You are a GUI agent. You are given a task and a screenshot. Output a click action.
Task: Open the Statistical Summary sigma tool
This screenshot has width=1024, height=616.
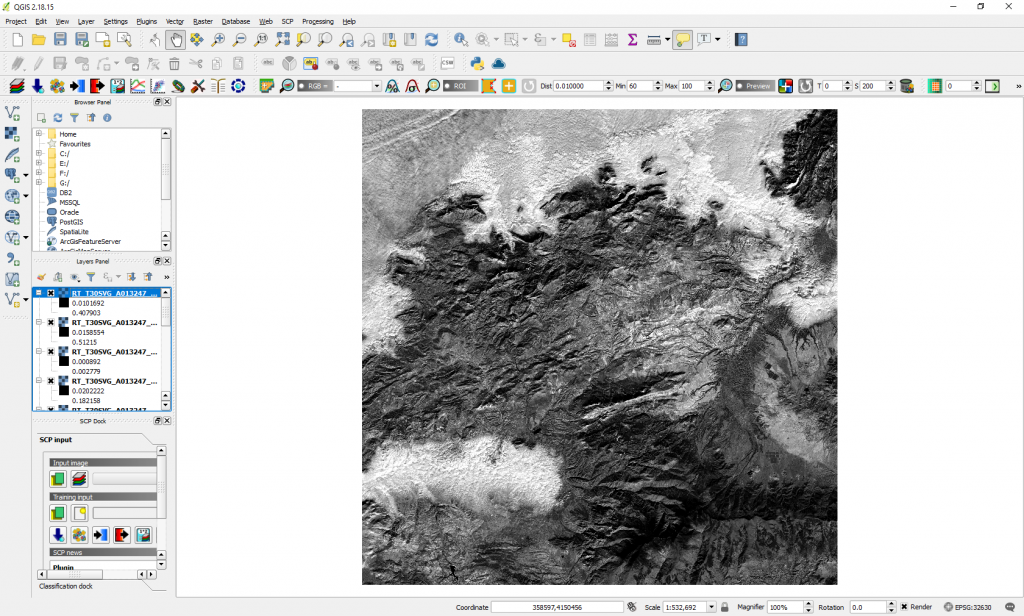(x=632, y=39)
